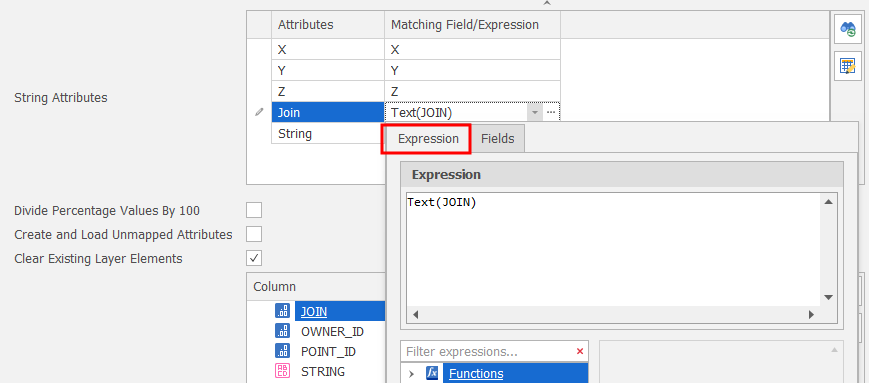Click the expression box scroll-down arrow
The image size is (869, 383).
[x=829, y=298]
